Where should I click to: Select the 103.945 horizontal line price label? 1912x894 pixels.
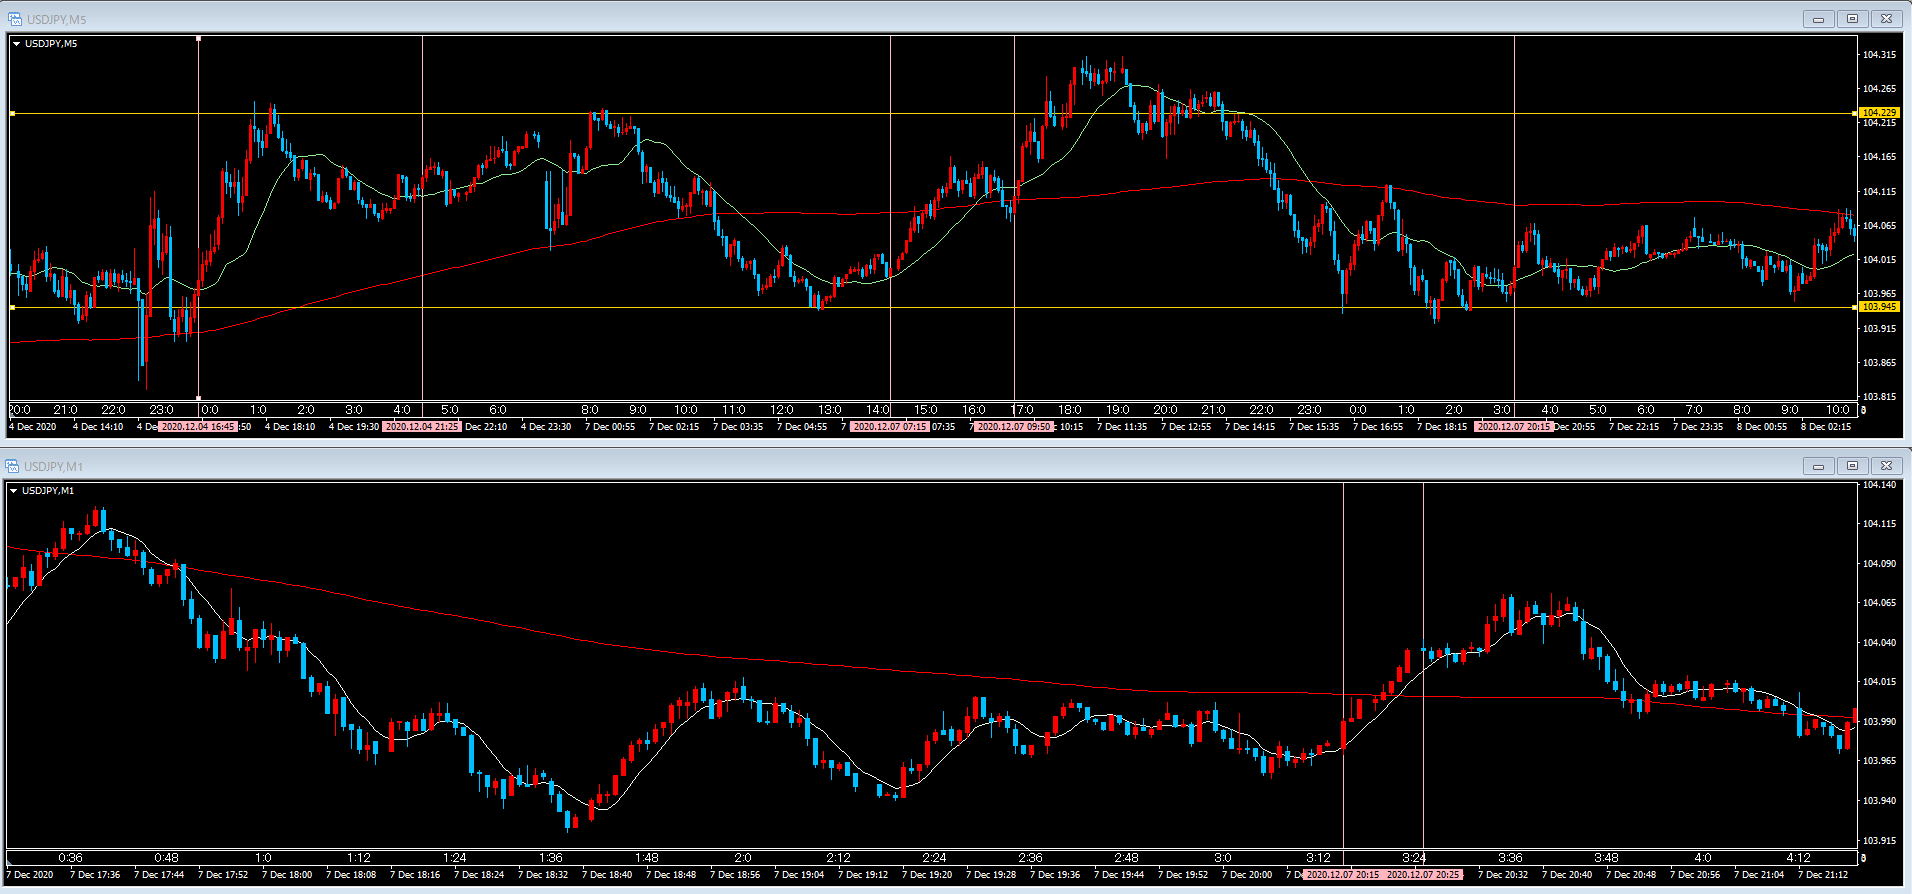pos(1879,307)
